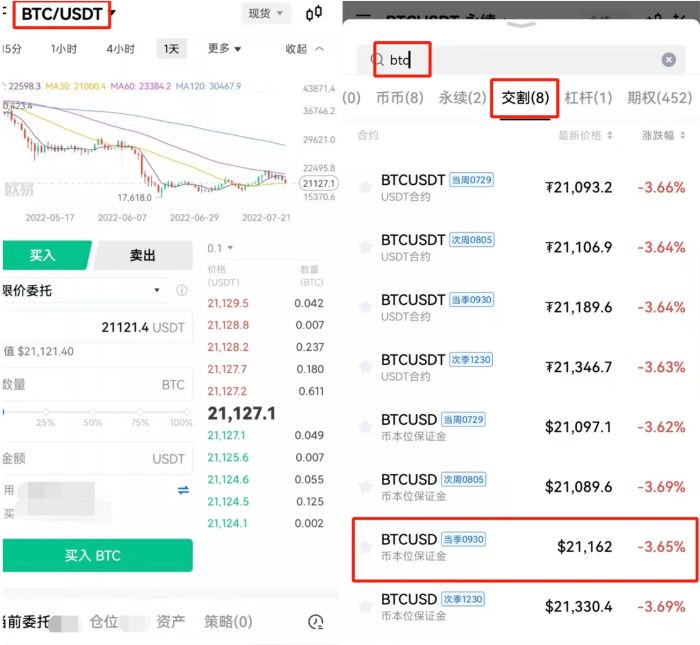Favorite the BTCUSDT 当周0729 contract star
This screenshot has width=700, height=645.
(x=365, y=187)
